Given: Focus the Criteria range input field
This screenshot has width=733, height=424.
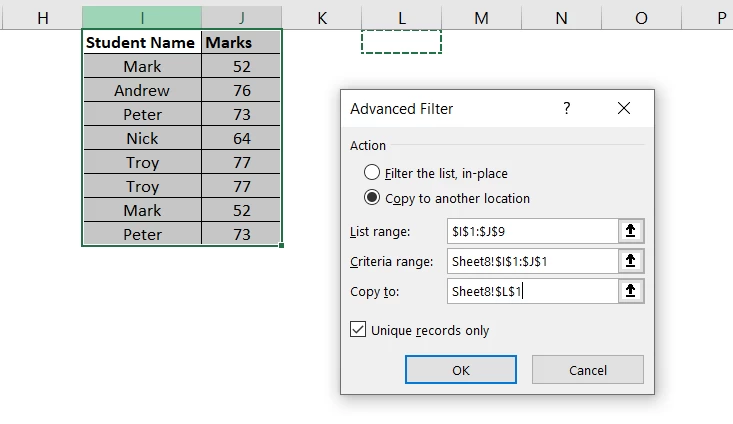Looking at the screenshot, I should click(x=532, y=261).
